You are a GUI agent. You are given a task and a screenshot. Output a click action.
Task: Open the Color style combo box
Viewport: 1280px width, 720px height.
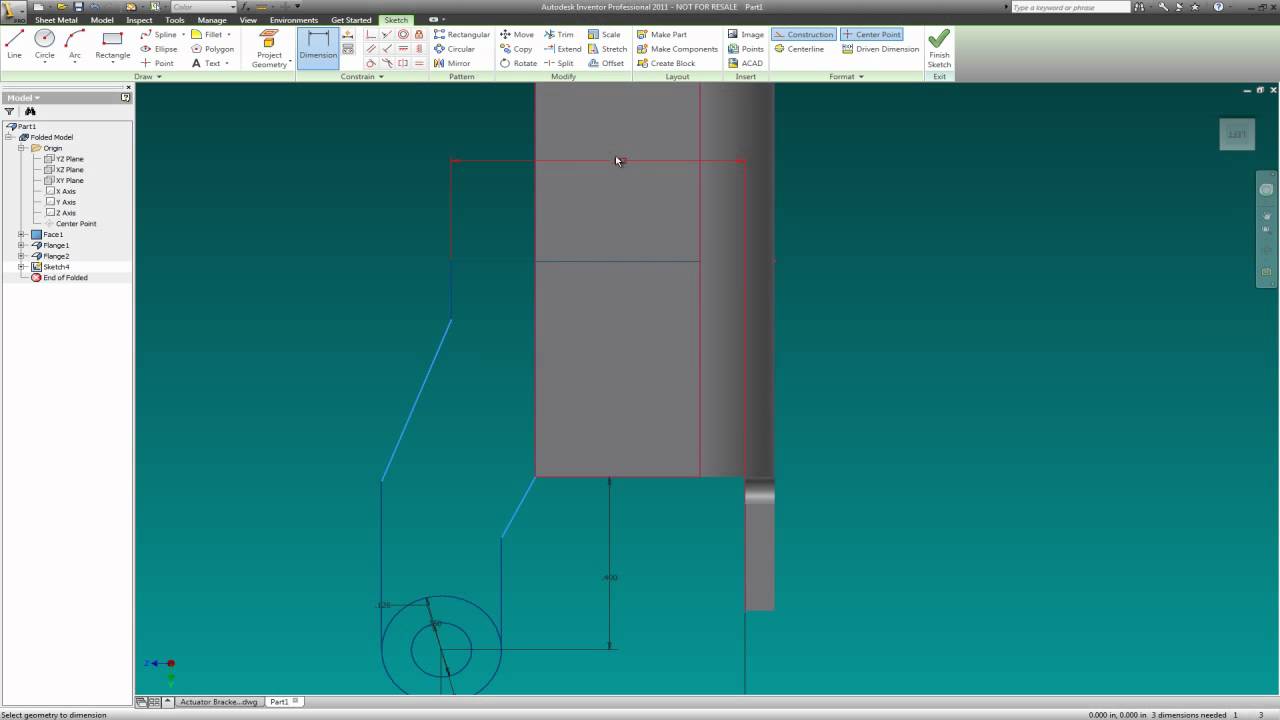[x=203, y=7]
